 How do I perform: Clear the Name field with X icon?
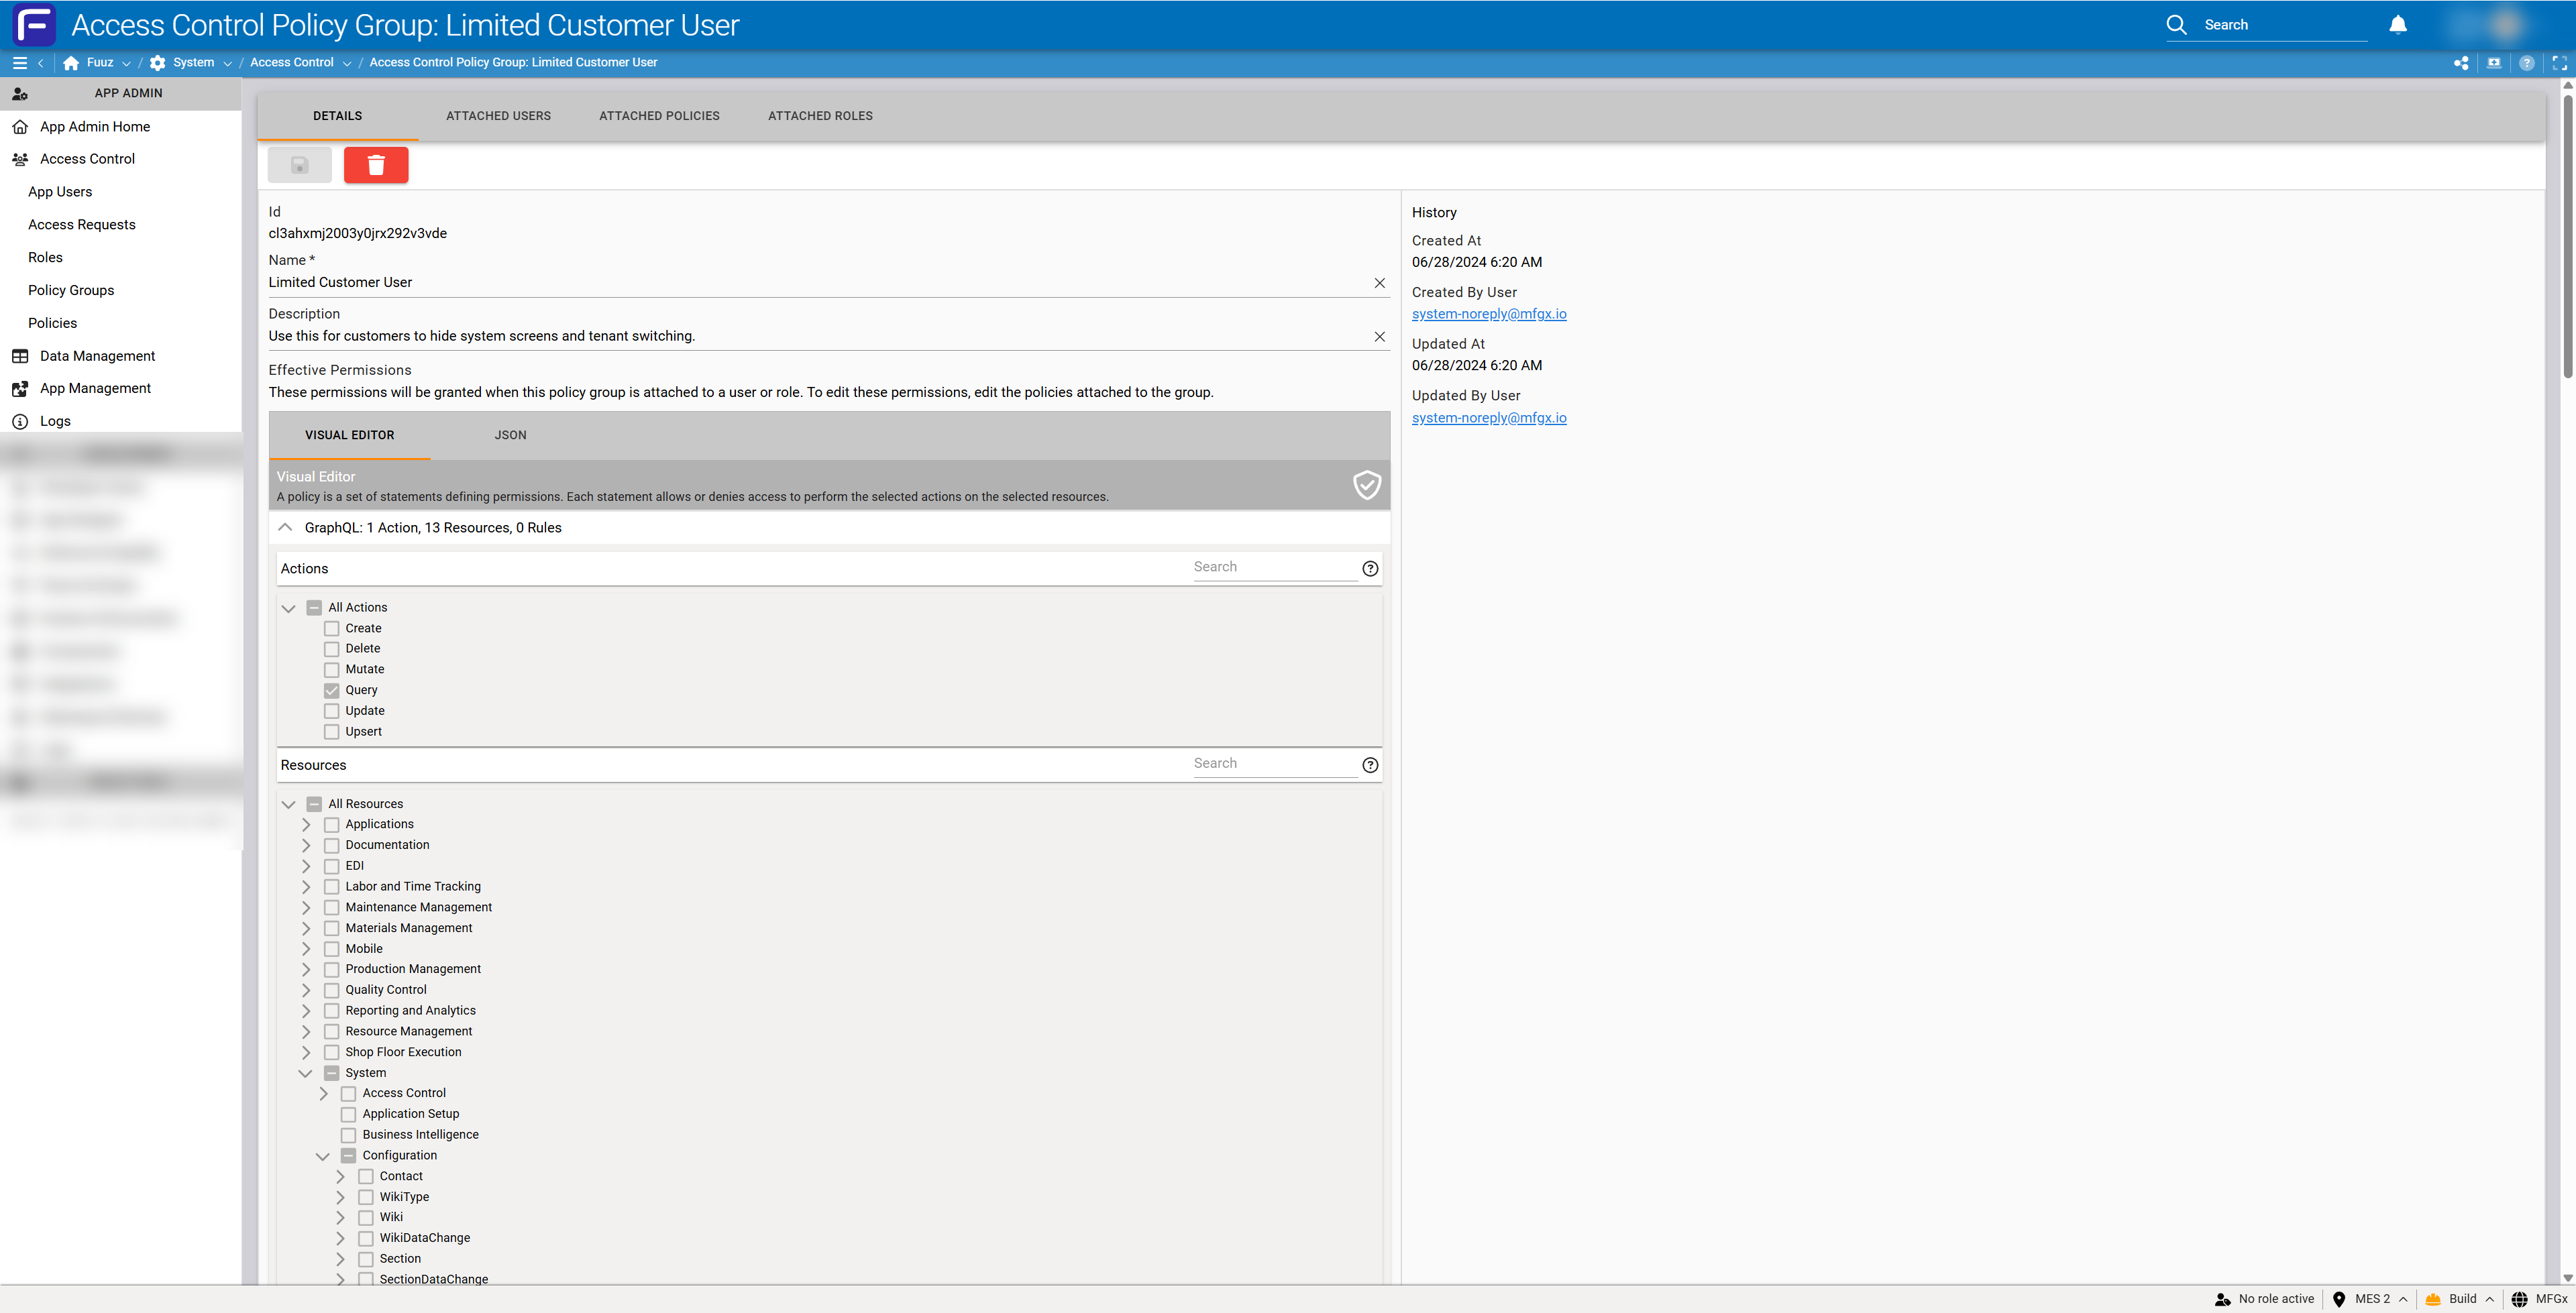point(1379,283)
